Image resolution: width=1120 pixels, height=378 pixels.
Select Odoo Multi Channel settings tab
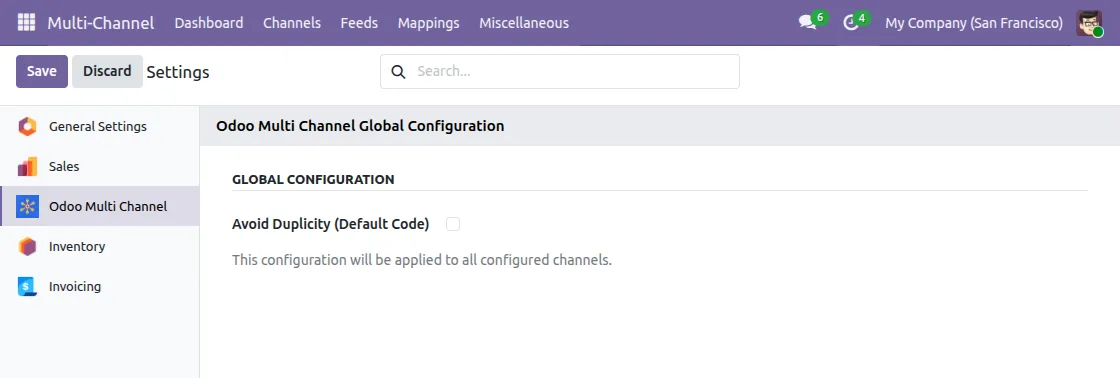pyautogui.click(x=100, y=207)
